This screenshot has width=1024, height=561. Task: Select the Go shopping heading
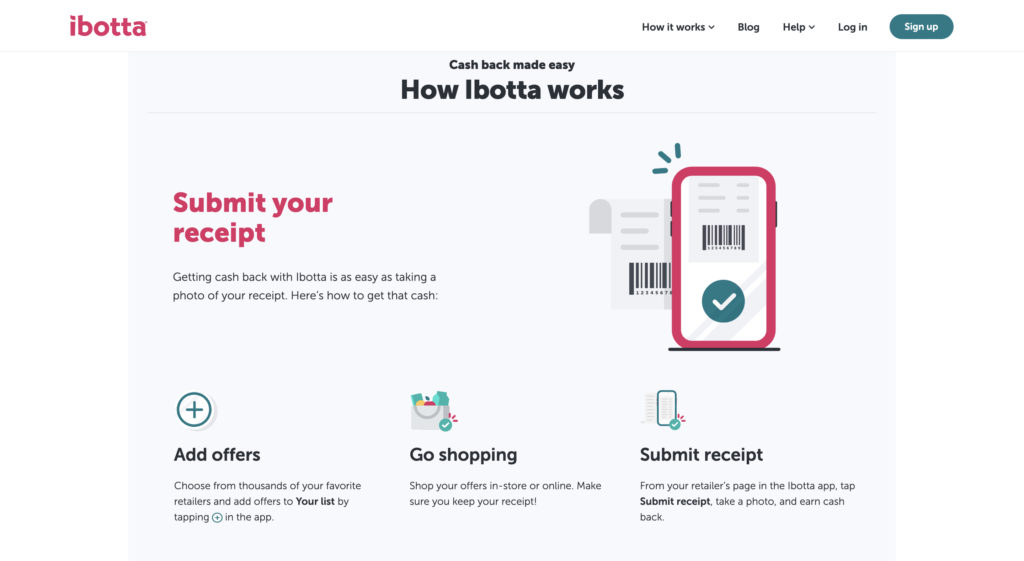coord(463,455)
